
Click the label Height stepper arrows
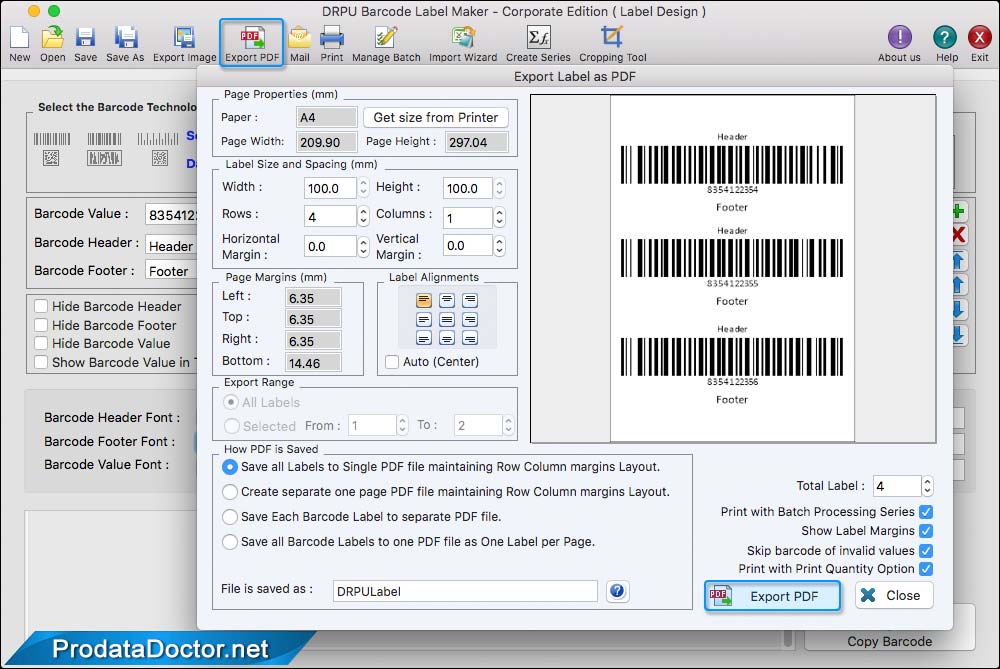[499, 187]
